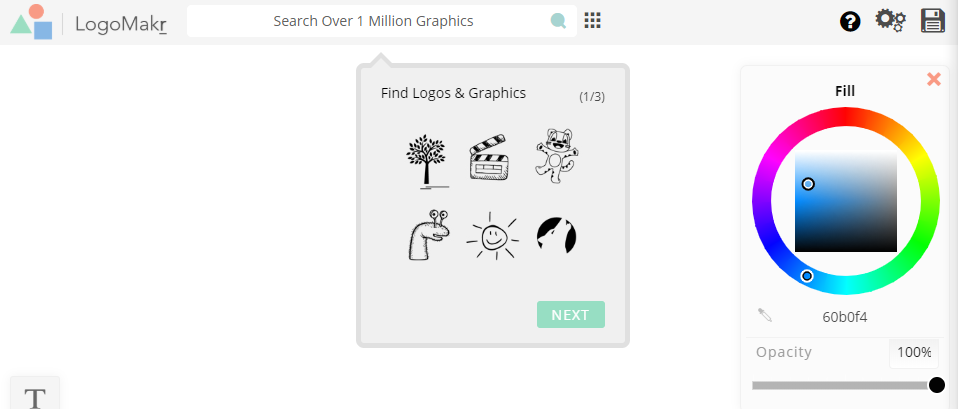Click the NEXT button
958x409 pixels.
(x=571, y=314)
